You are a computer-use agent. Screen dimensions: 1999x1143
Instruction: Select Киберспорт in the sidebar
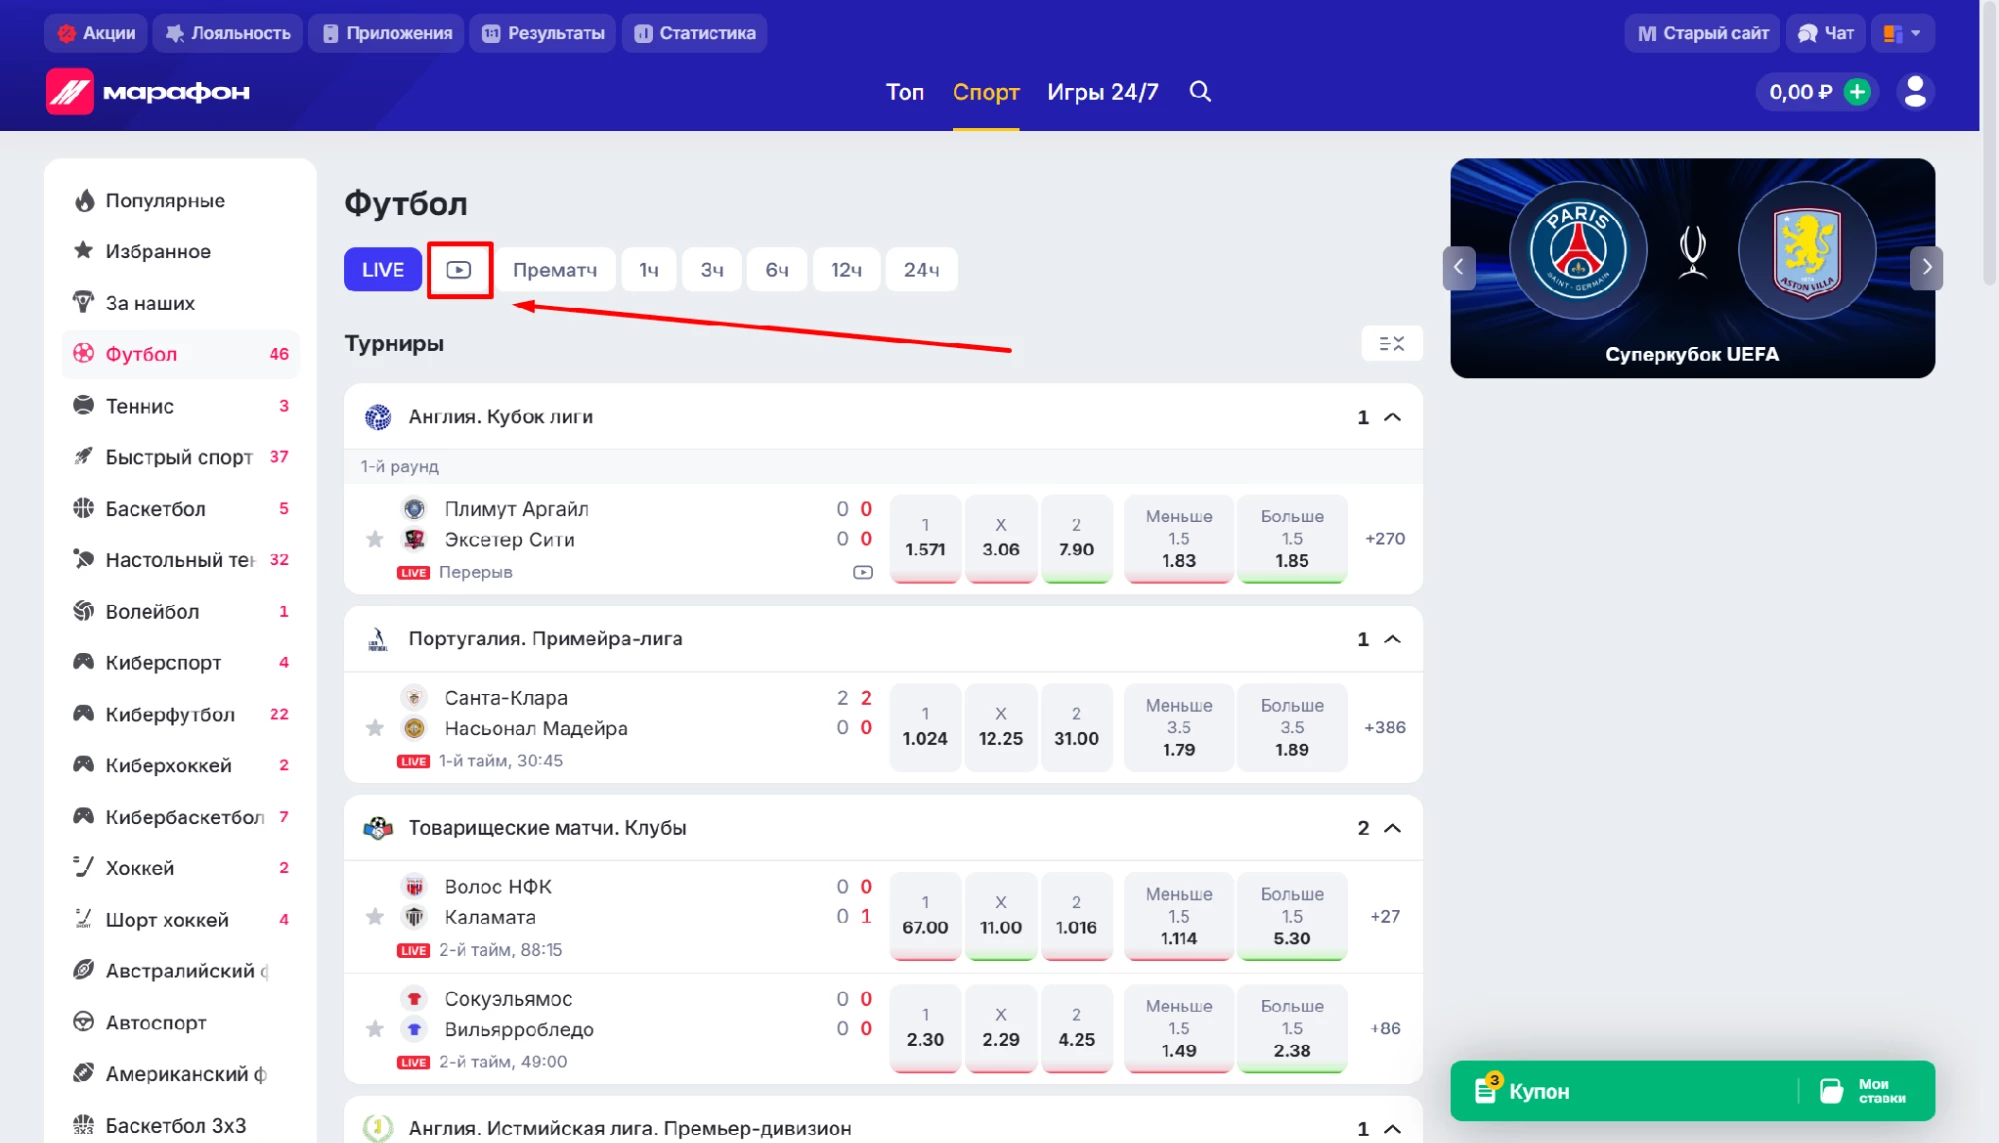[181, 663]
